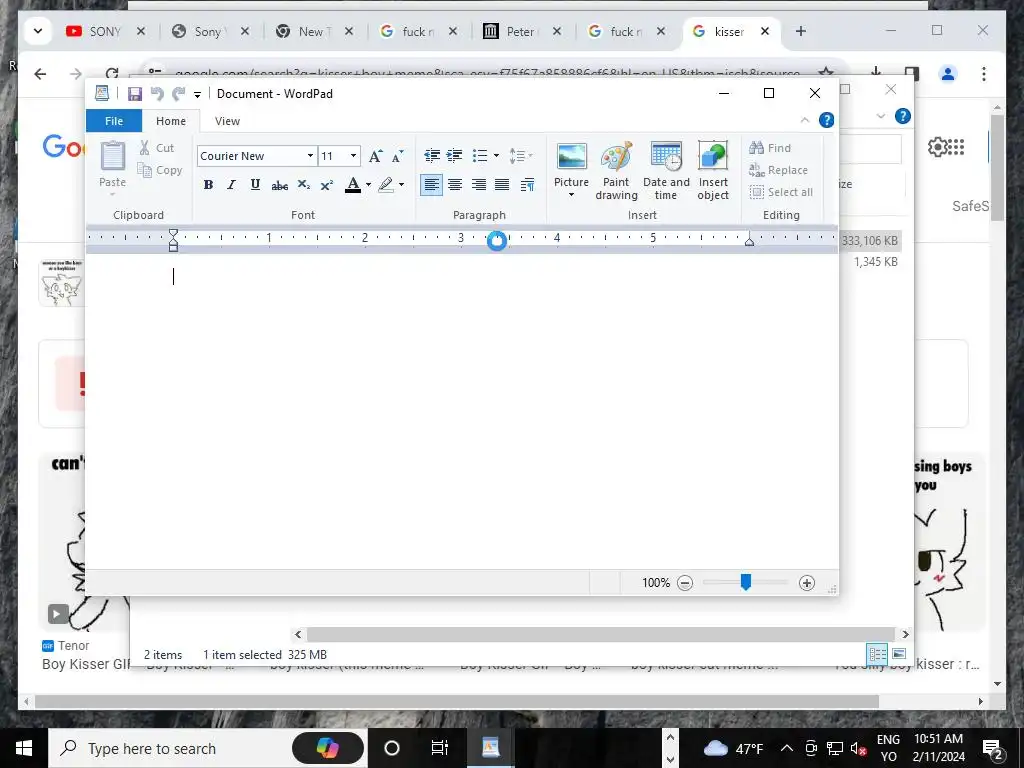
Task: Click the Replace button
Action: tap(778, 170)
